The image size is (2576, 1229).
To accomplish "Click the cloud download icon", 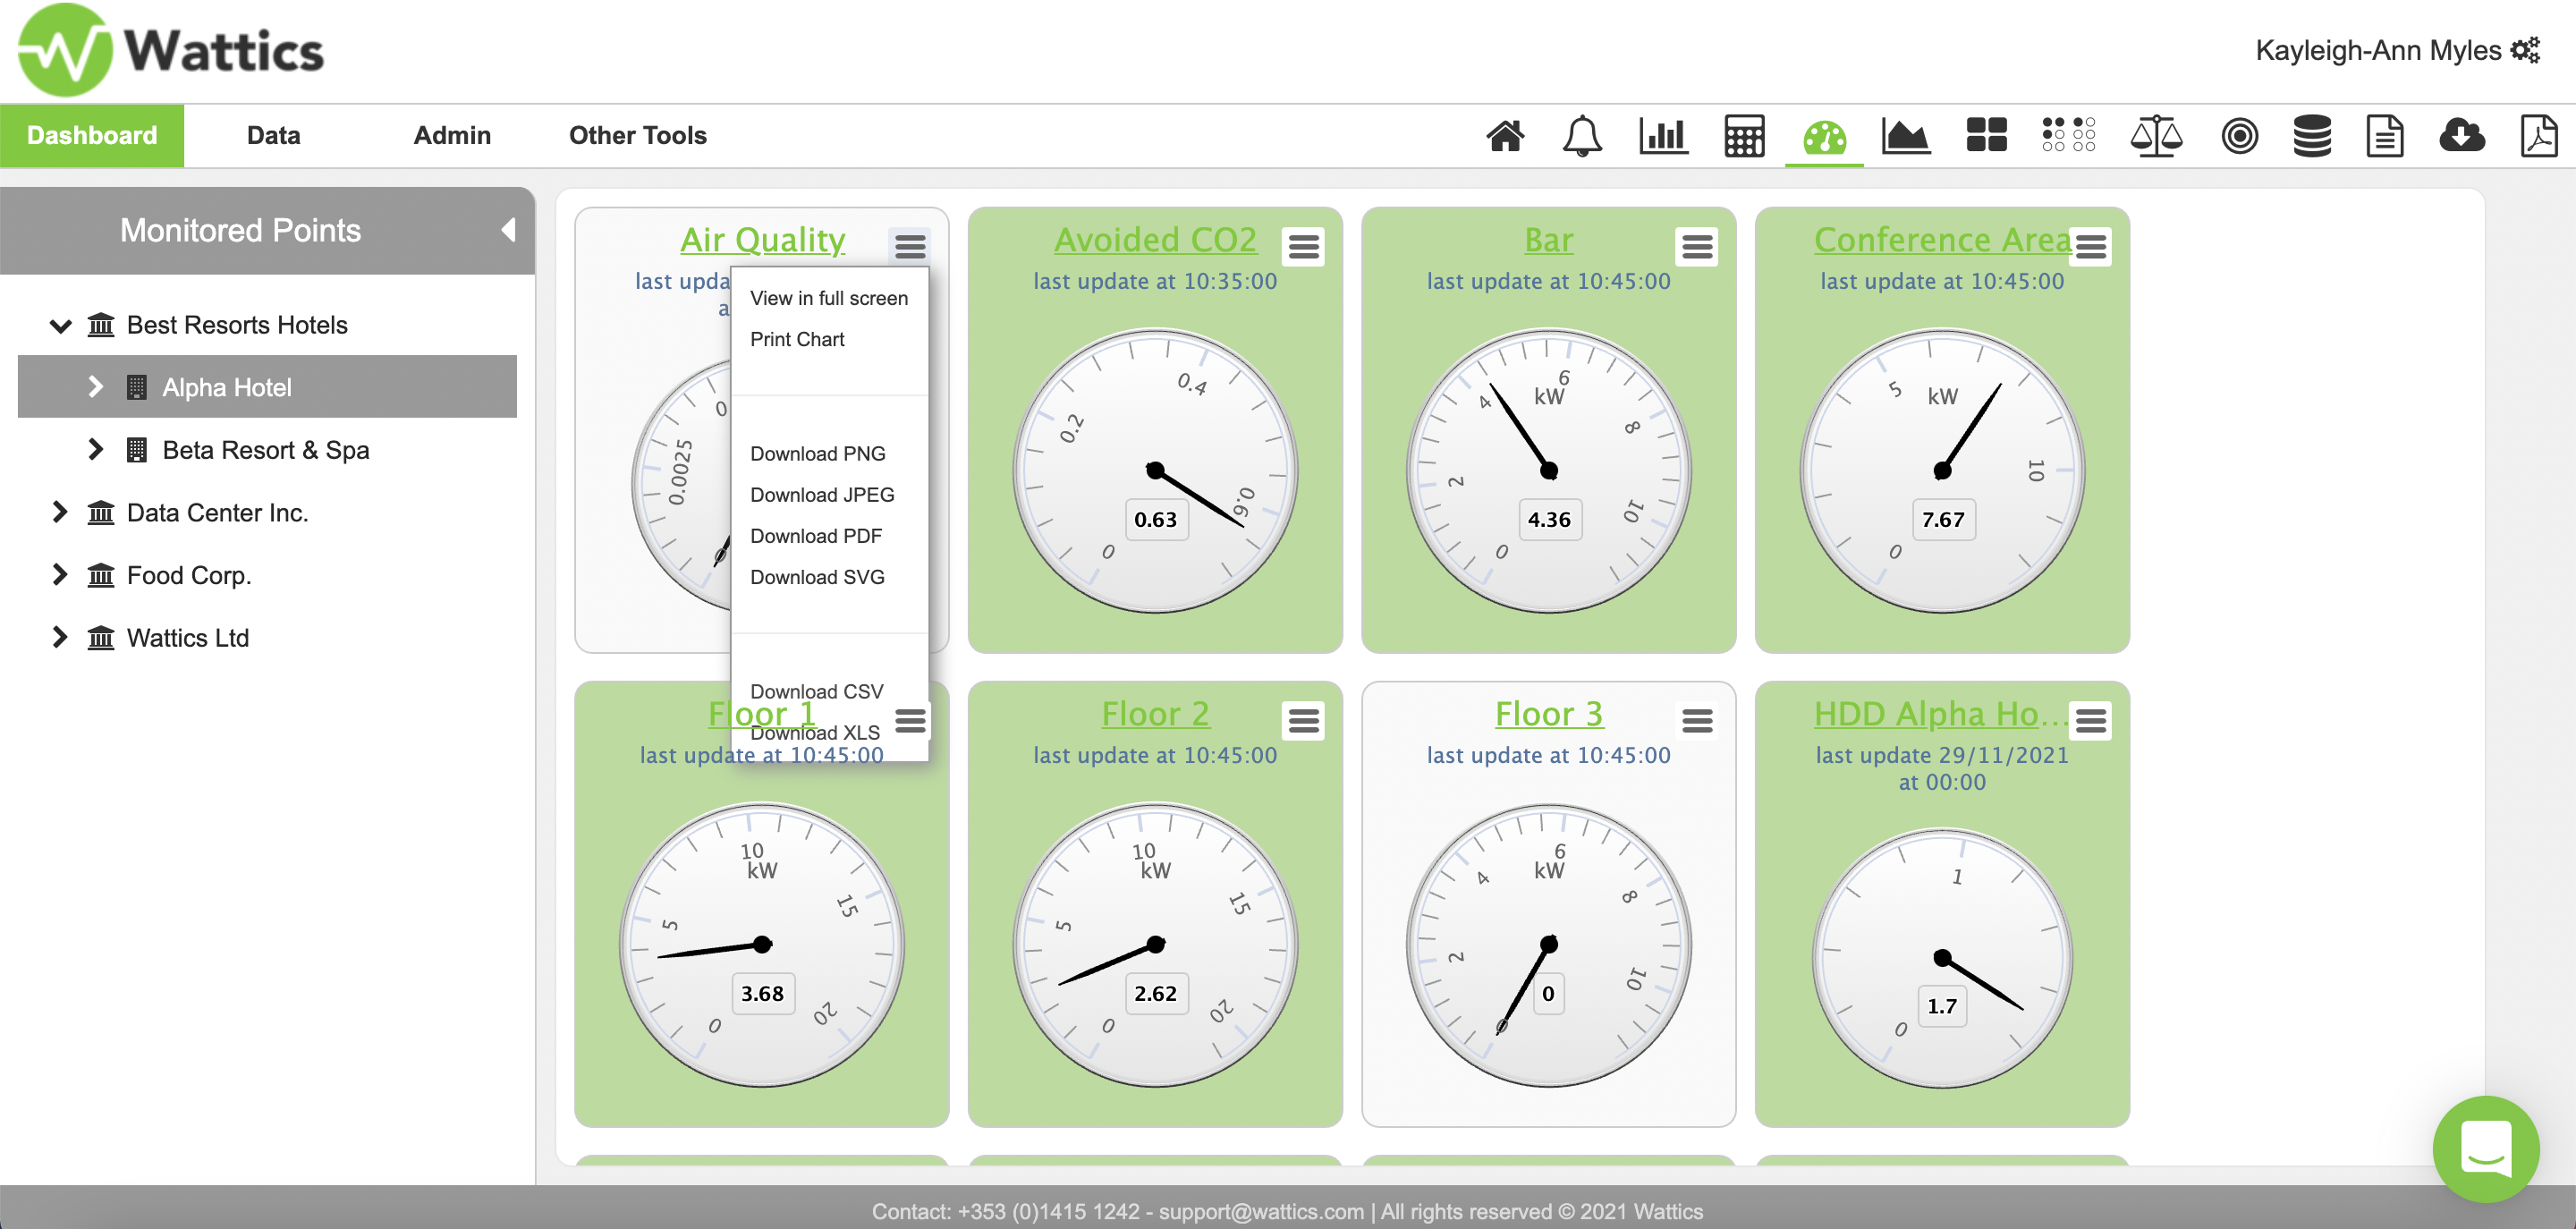I will (2461, 136).
